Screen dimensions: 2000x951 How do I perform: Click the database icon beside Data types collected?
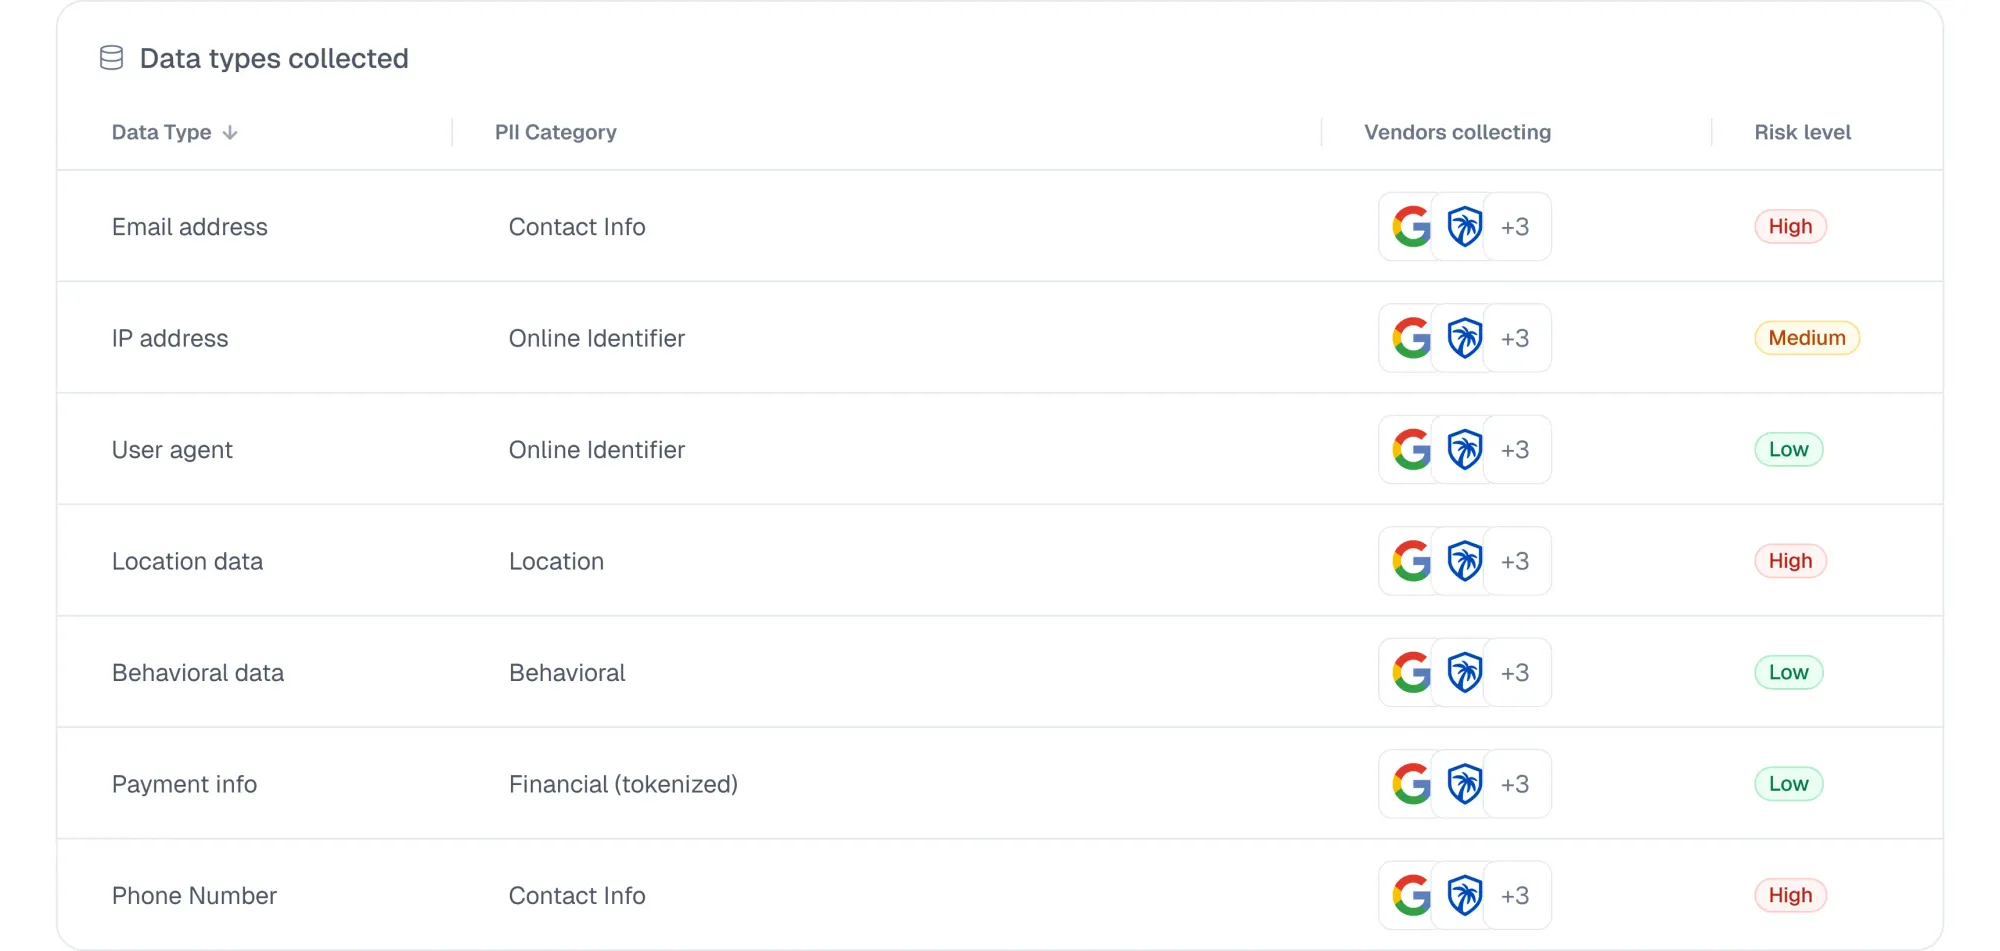[x=110, y=58]
